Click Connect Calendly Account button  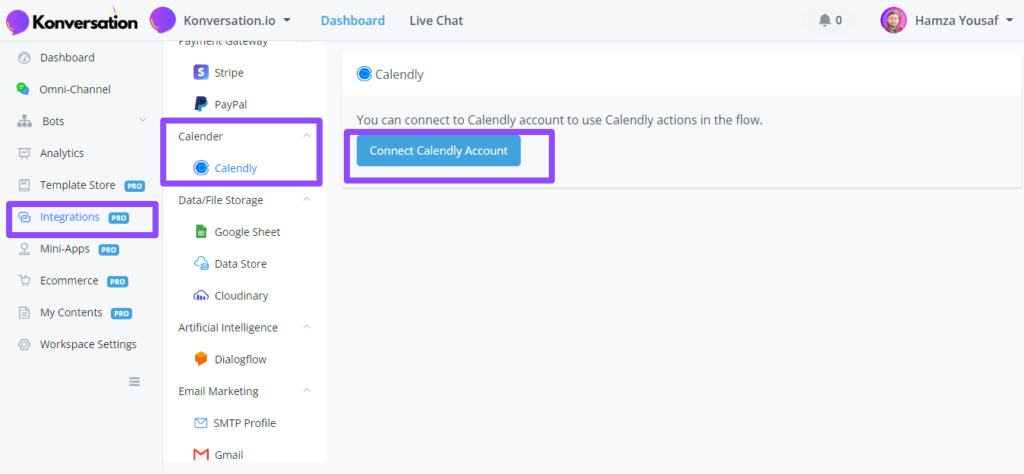coord(439,151)
